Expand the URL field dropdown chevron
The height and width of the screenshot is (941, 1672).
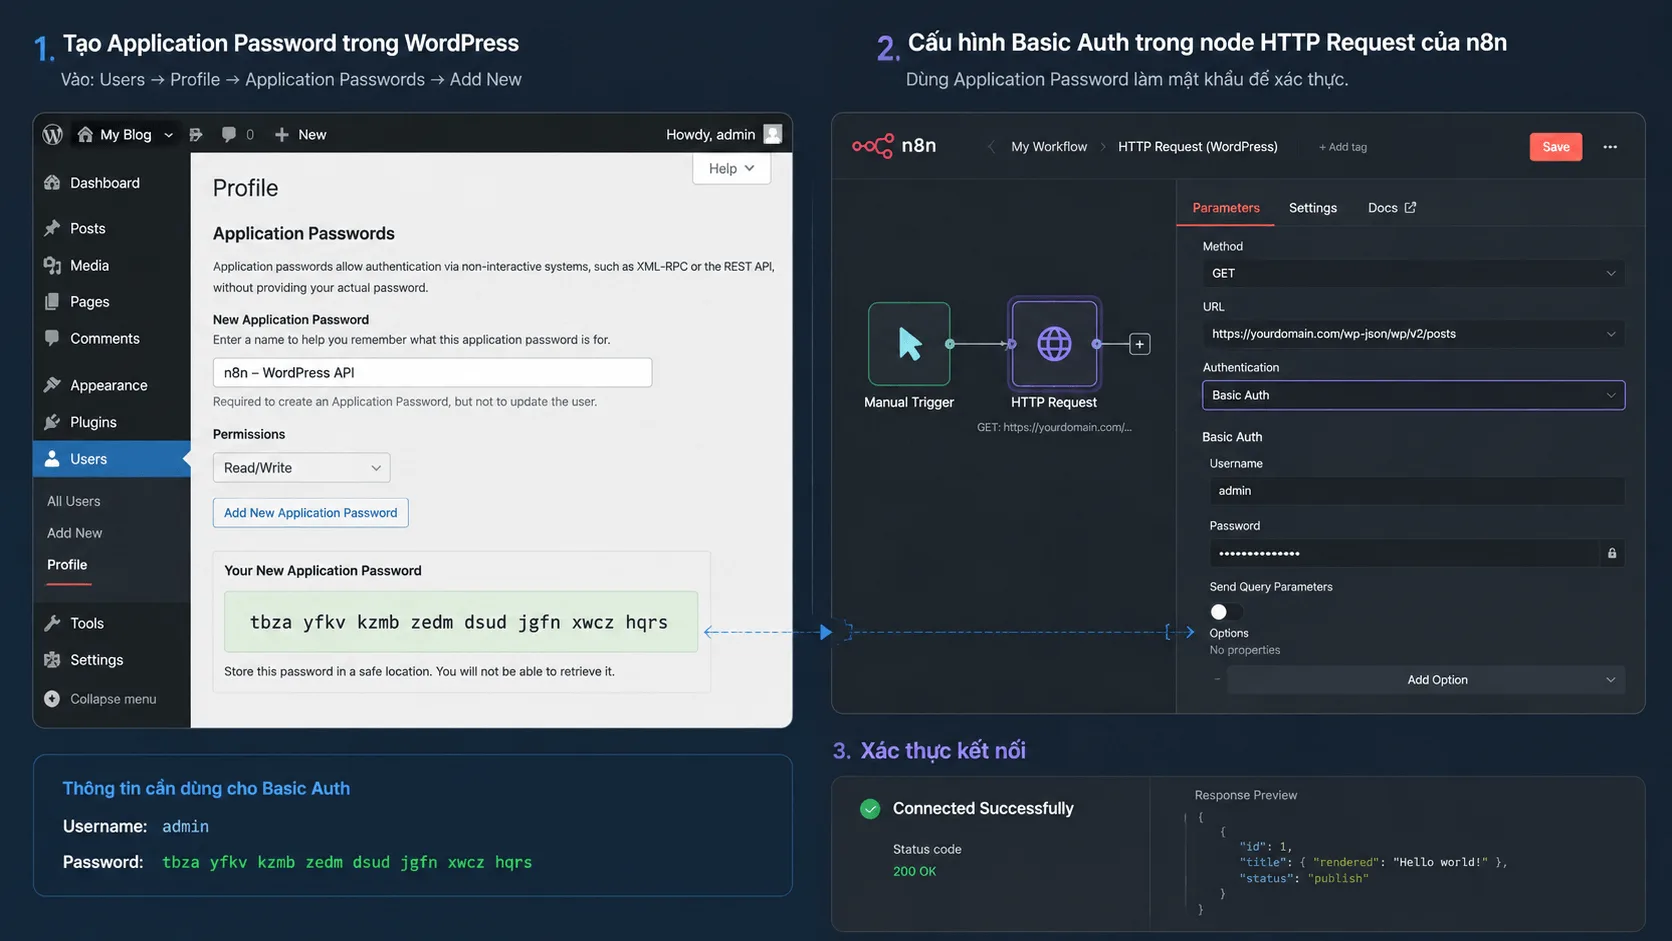1610,334
